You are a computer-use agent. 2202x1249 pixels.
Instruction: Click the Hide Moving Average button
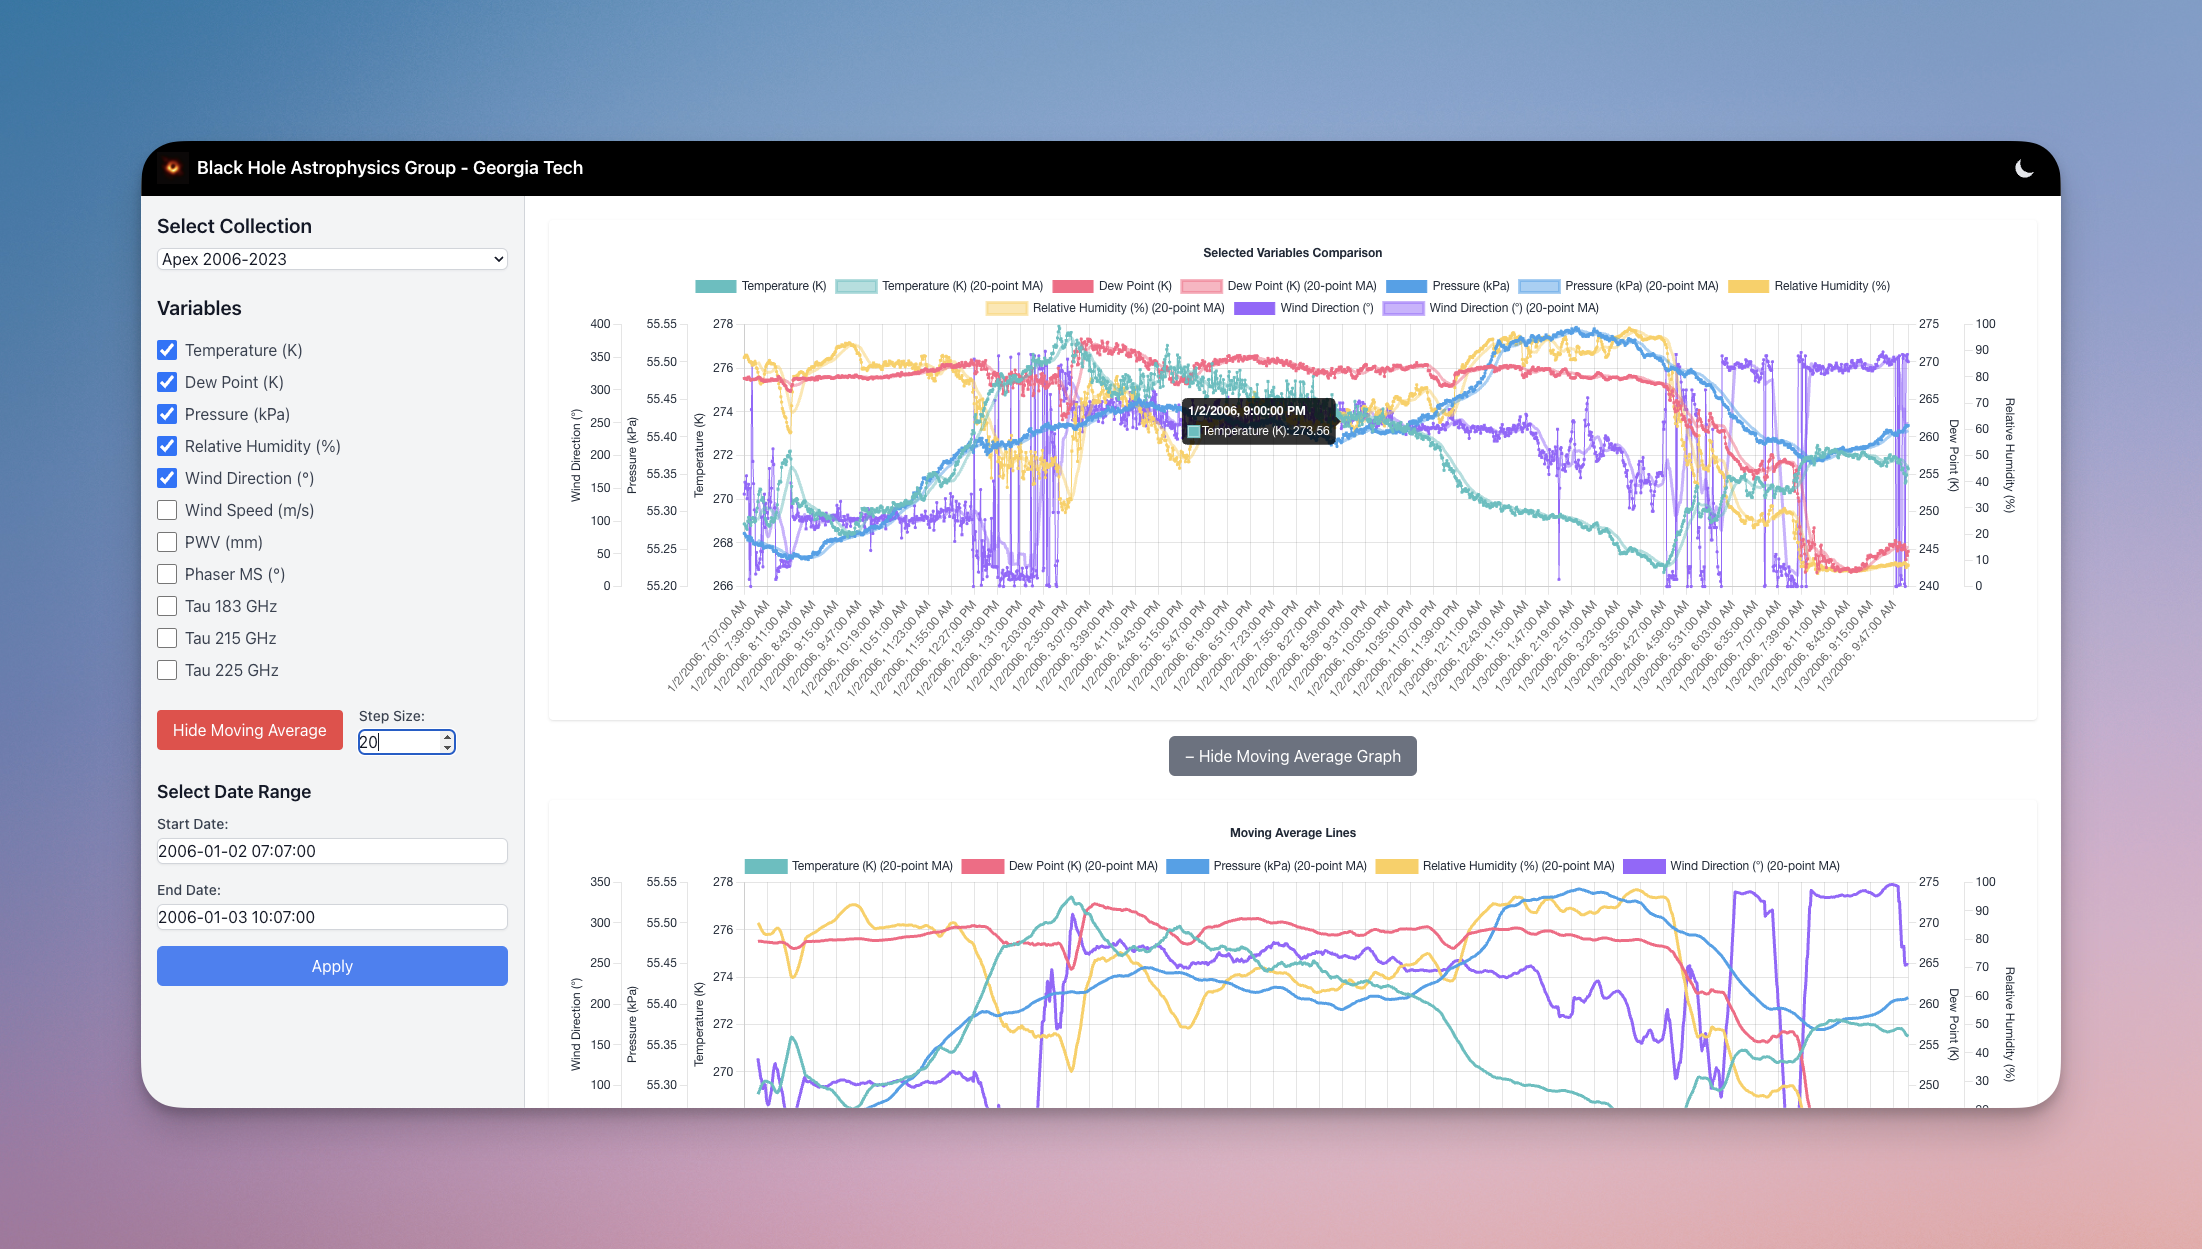pyautogui.click(x=248, y=730)
